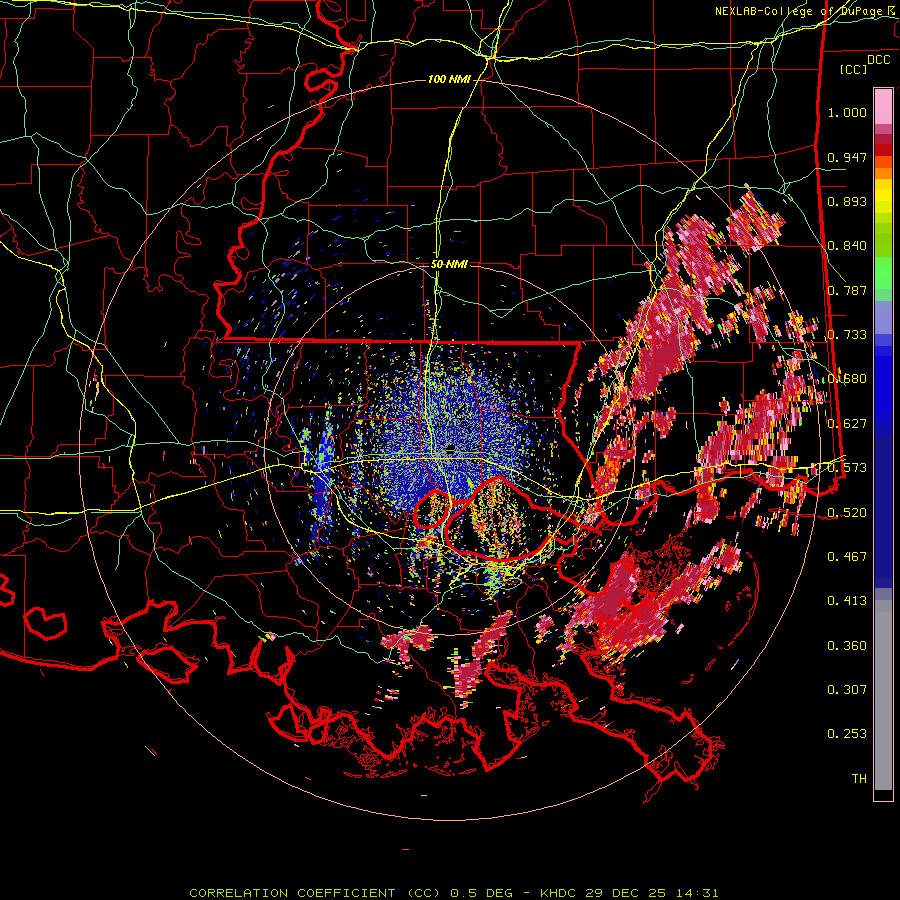Select the 0.840 scale value
This screenshot has width=900, height=900.
tap(847, 246)
